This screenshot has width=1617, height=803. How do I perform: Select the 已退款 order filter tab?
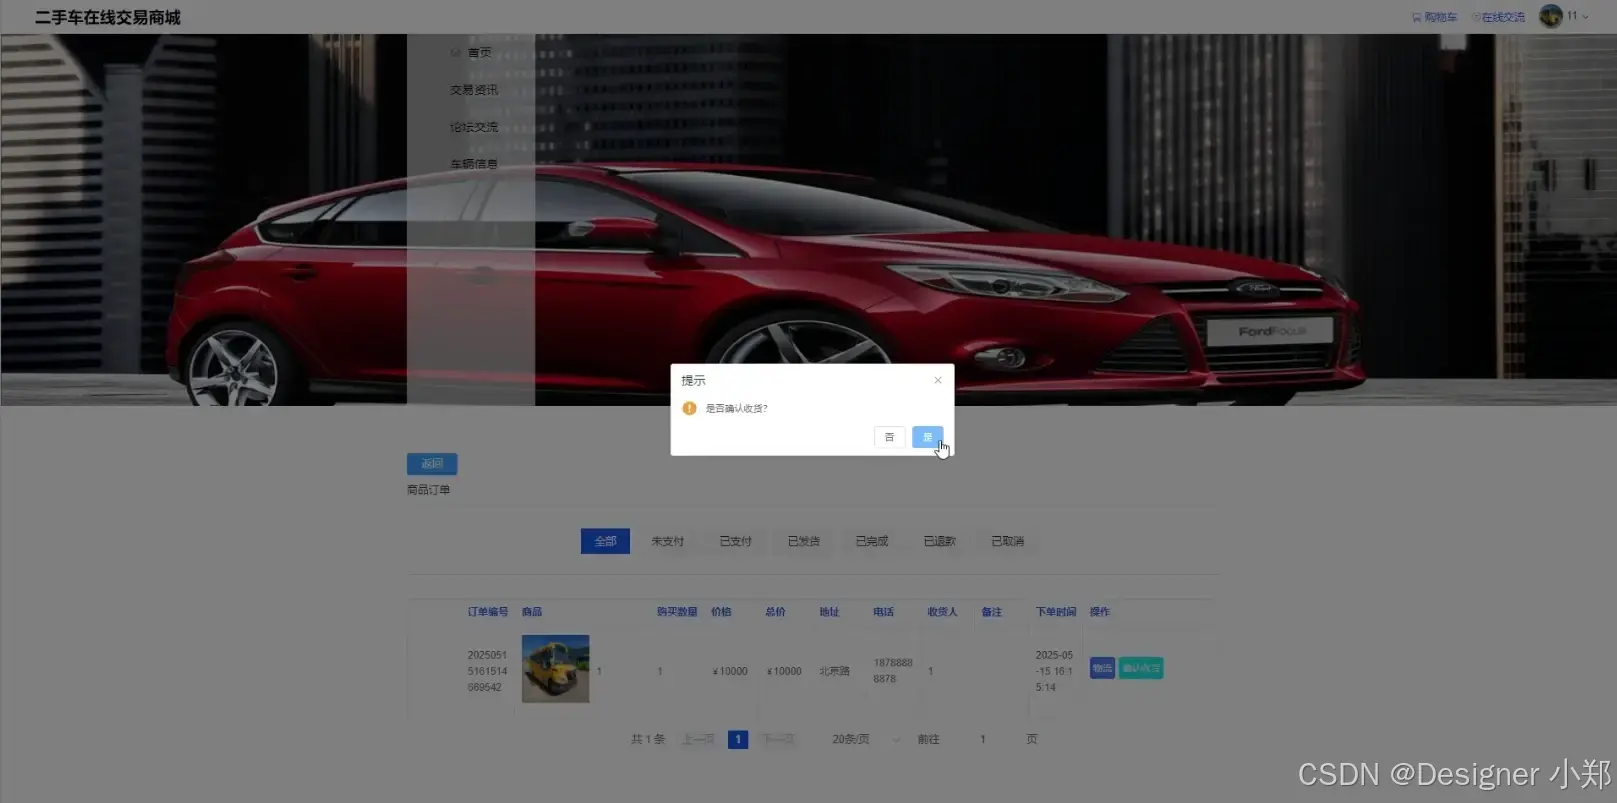(x=940, y=541)
